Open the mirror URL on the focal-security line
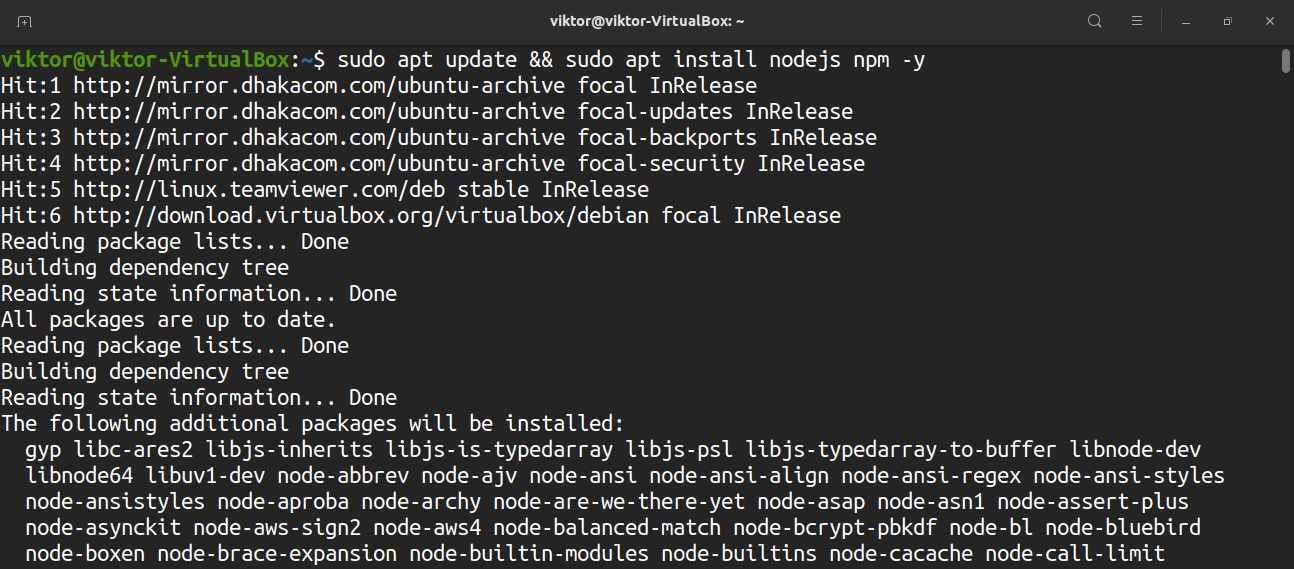Screen dimensions: 1294x569 click(x=319, y=164)
